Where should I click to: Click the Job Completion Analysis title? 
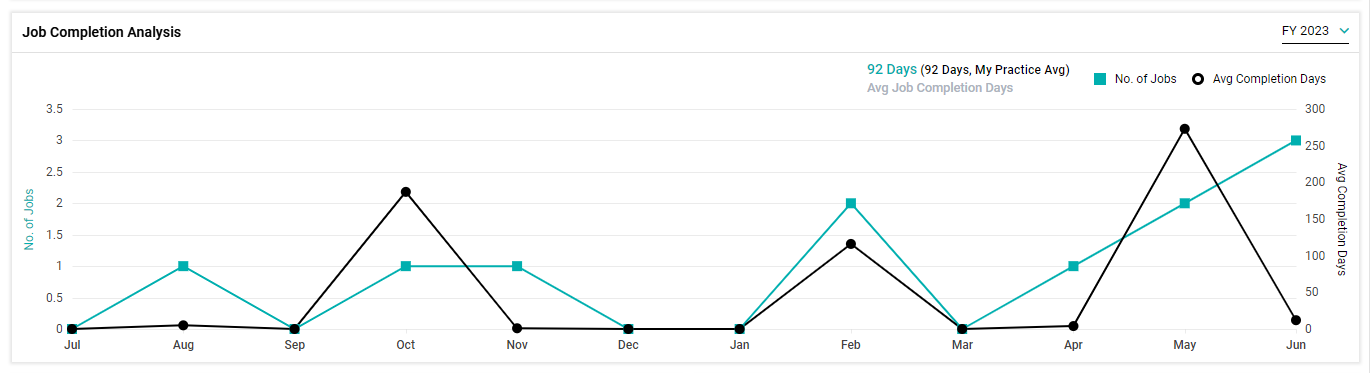coord(102,32)
